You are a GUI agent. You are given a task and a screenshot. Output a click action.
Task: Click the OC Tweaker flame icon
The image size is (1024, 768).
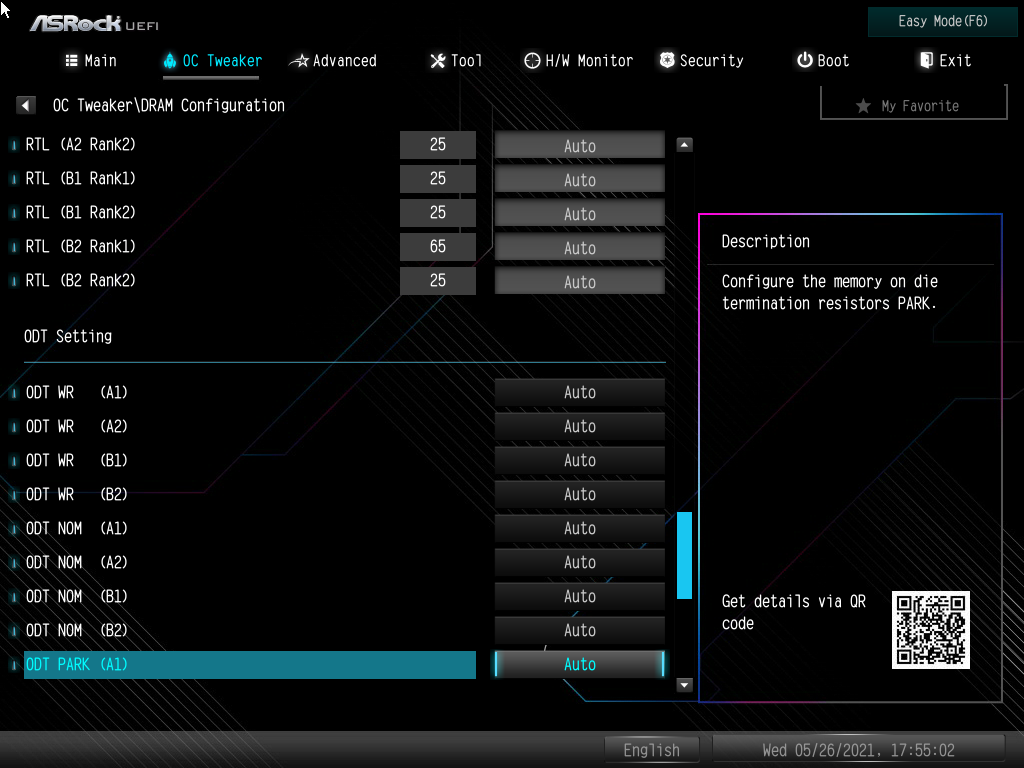point(168,60)
